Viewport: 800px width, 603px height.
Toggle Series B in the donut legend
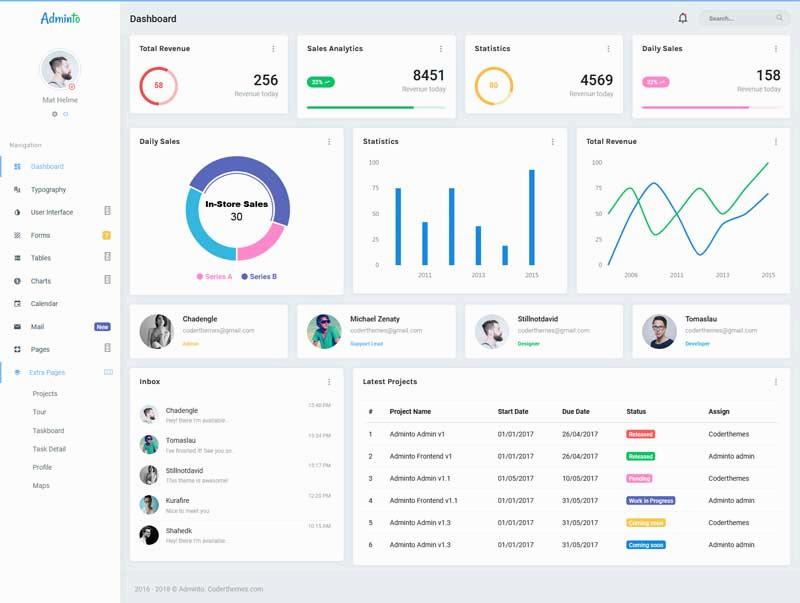click(259, 276)
